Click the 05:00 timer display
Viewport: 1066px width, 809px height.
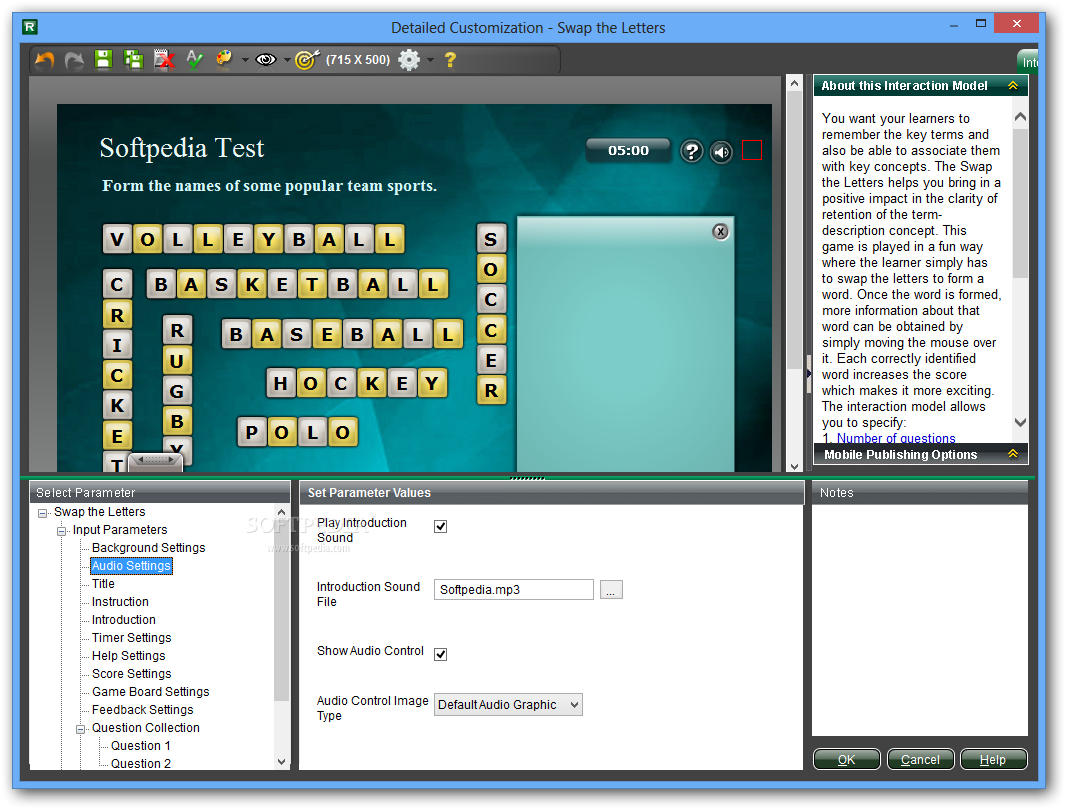point(628,150)
